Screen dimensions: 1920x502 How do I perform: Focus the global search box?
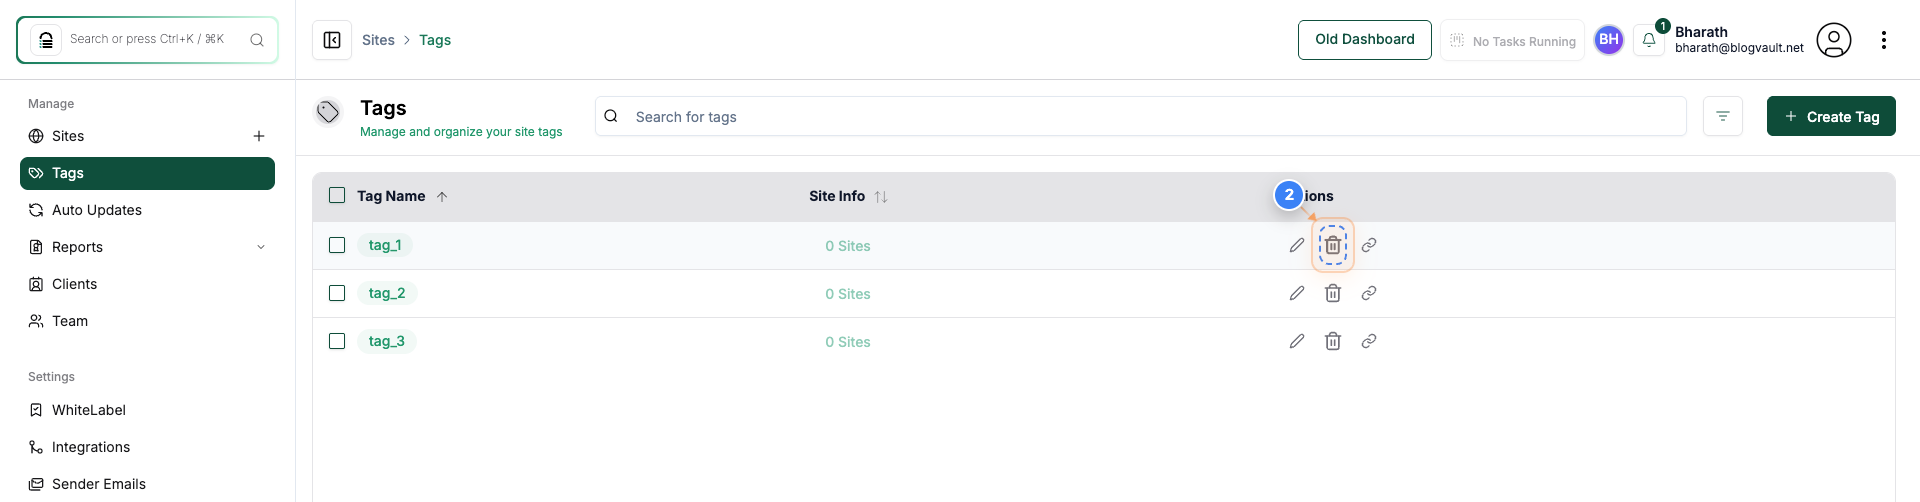click(x=147, y=40)
